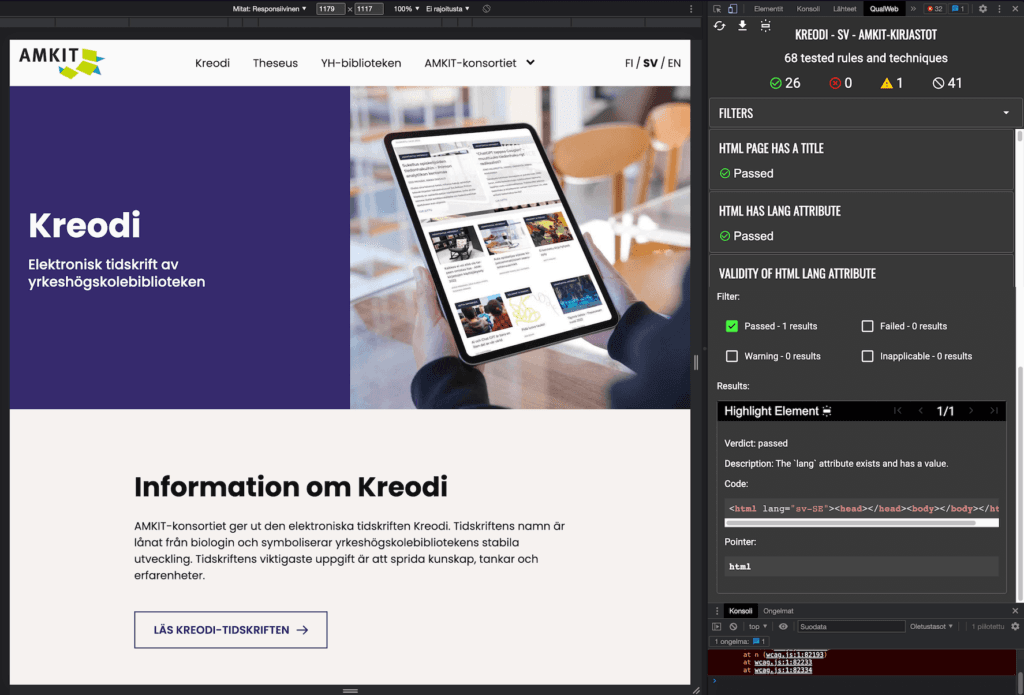Click the AMKIT logo in the site header
Image resolution: width=1024 pixels, height=695 pixels.
[61, 63]
